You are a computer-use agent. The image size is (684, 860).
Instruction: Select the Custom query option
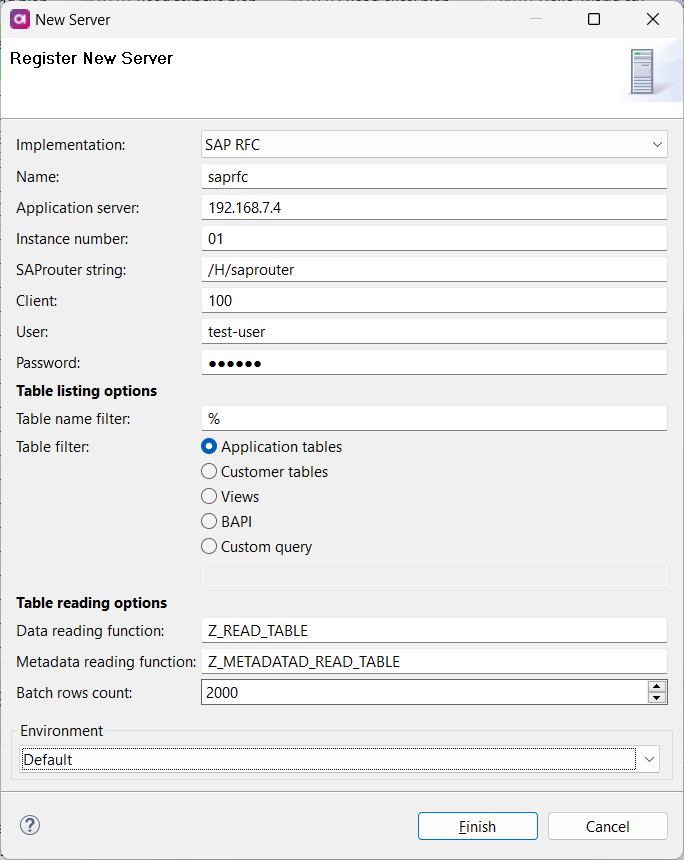209,546
